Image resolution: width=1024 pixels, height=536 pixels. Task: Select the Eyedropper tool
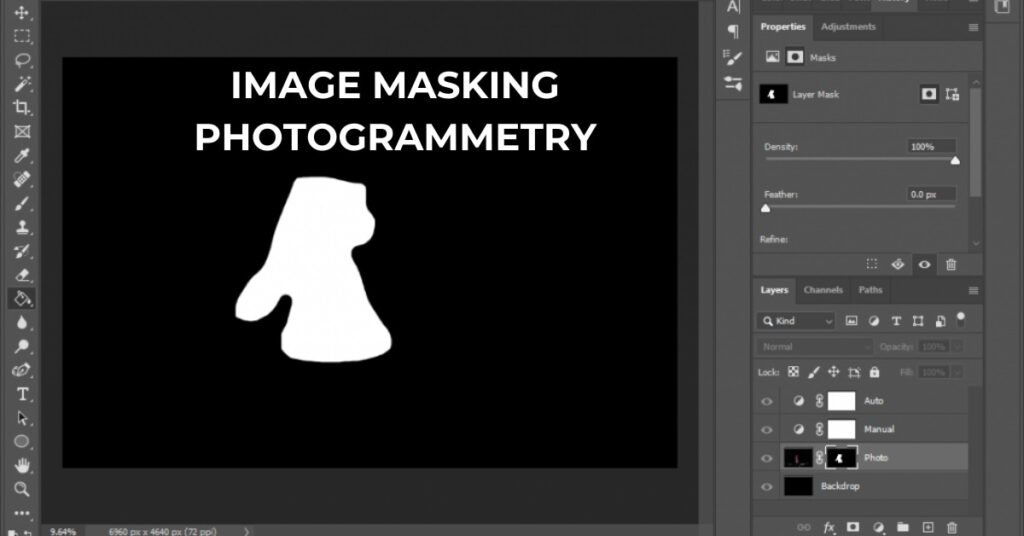point(22,155)
